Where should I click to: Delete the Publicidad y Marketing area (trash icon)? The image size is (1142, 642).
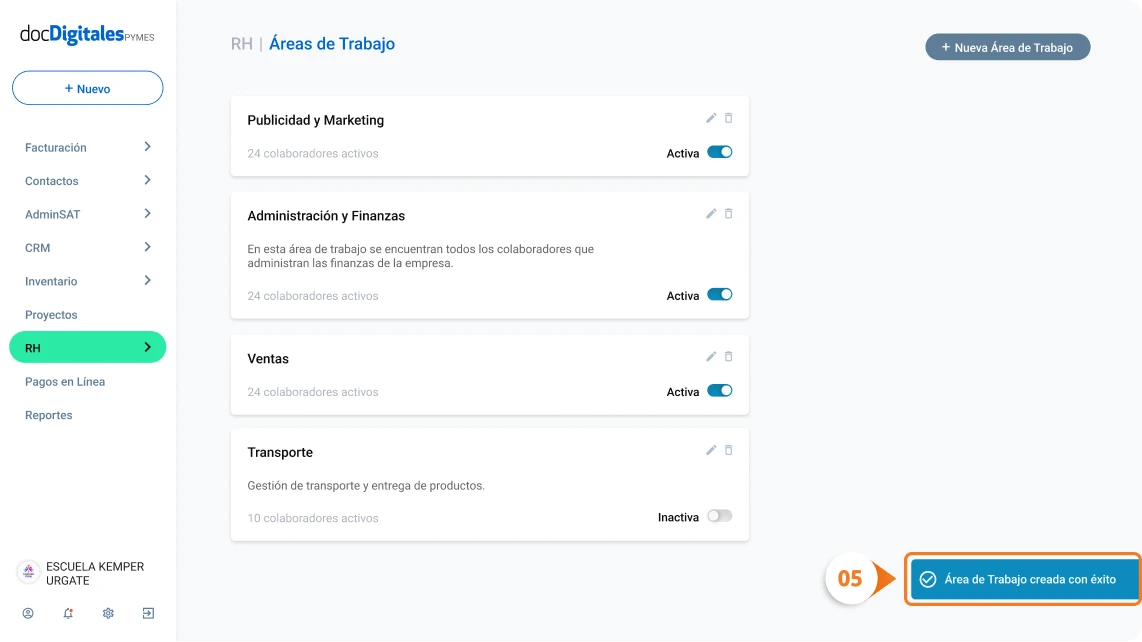click(728, 118)
